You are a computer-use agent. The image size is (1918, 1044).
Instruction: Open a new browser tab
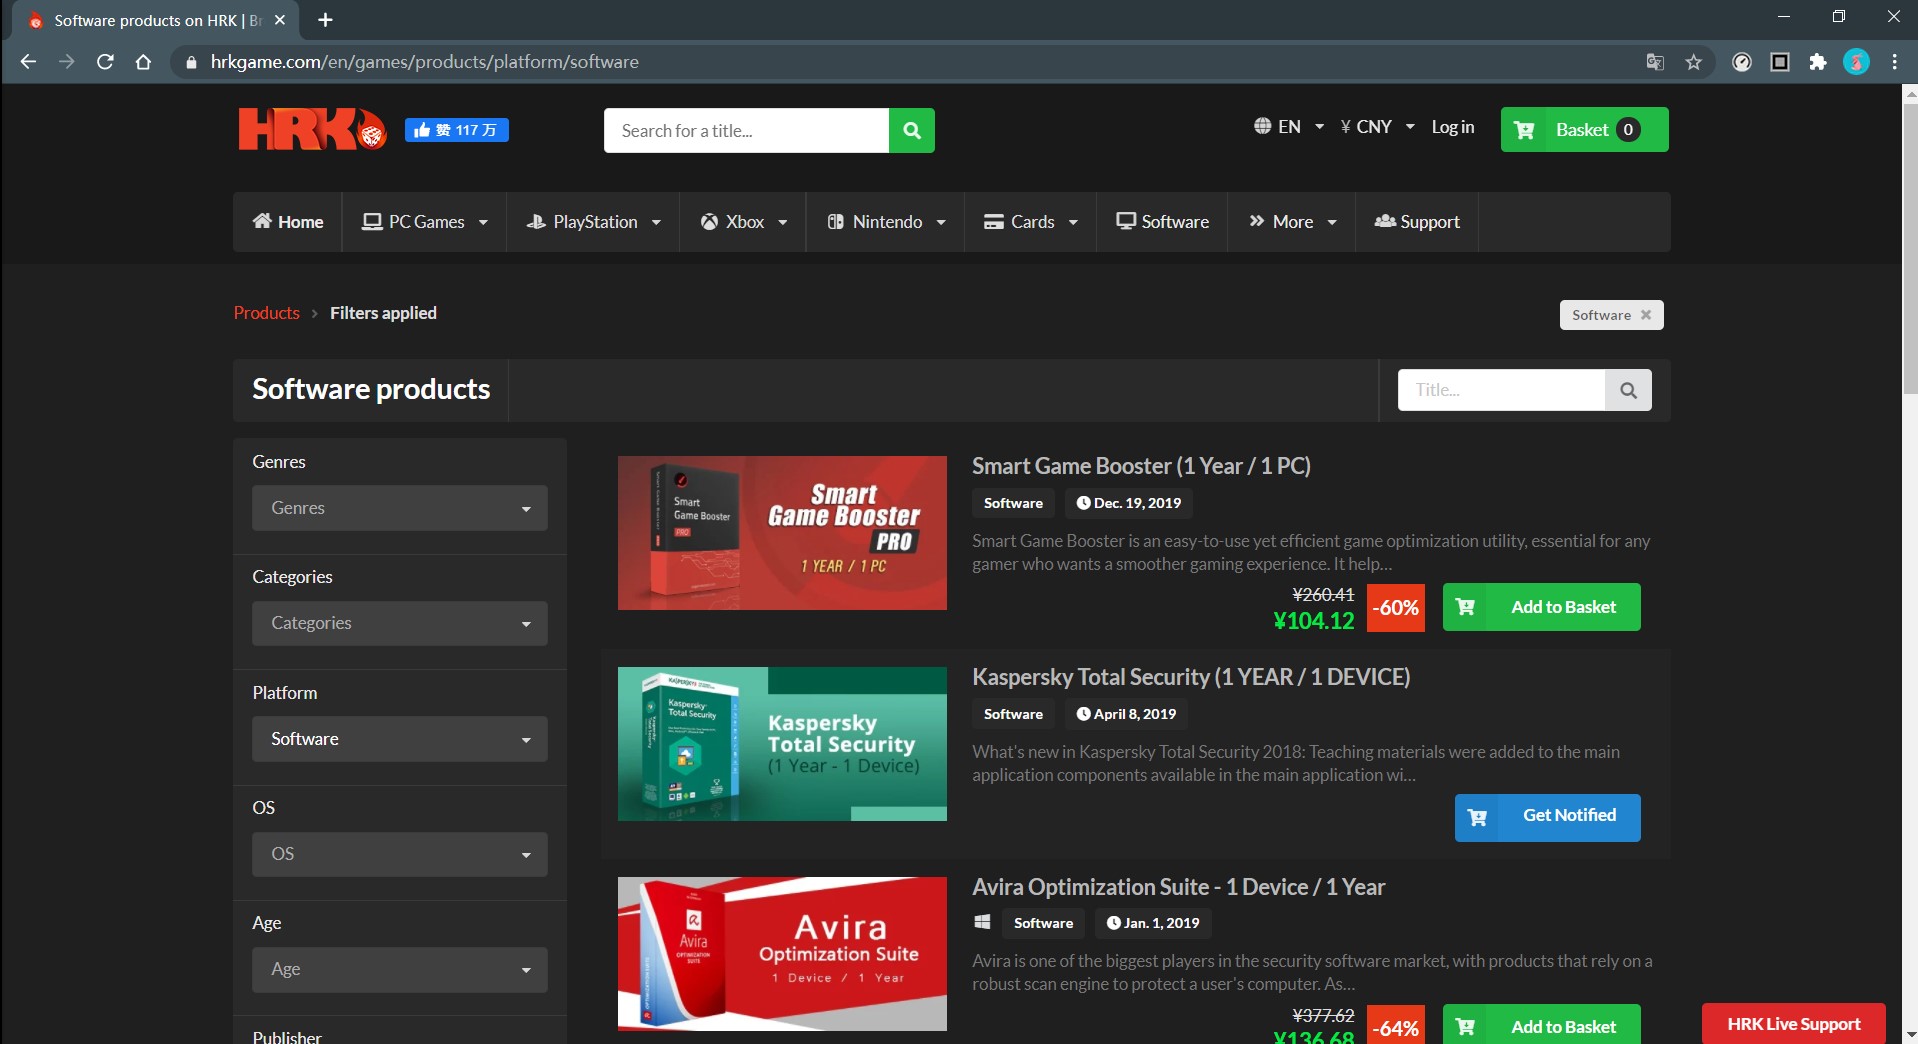[x=325, y=20]
